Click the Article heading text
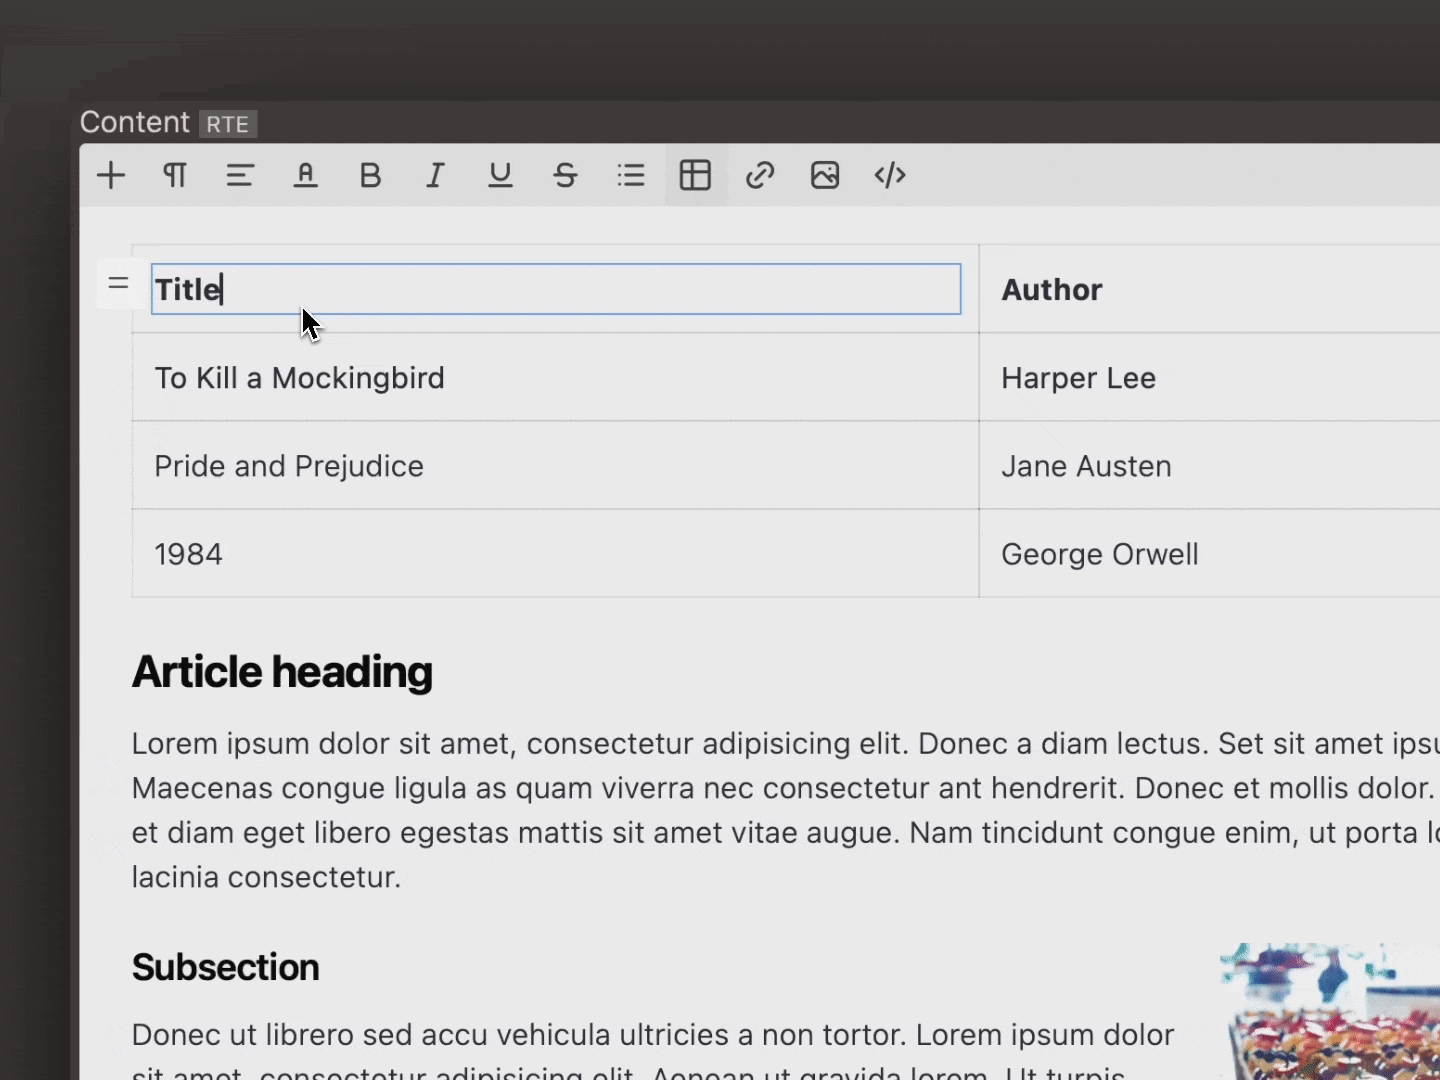Viewport: 1440px width, 1080px height. pos(282,672)
